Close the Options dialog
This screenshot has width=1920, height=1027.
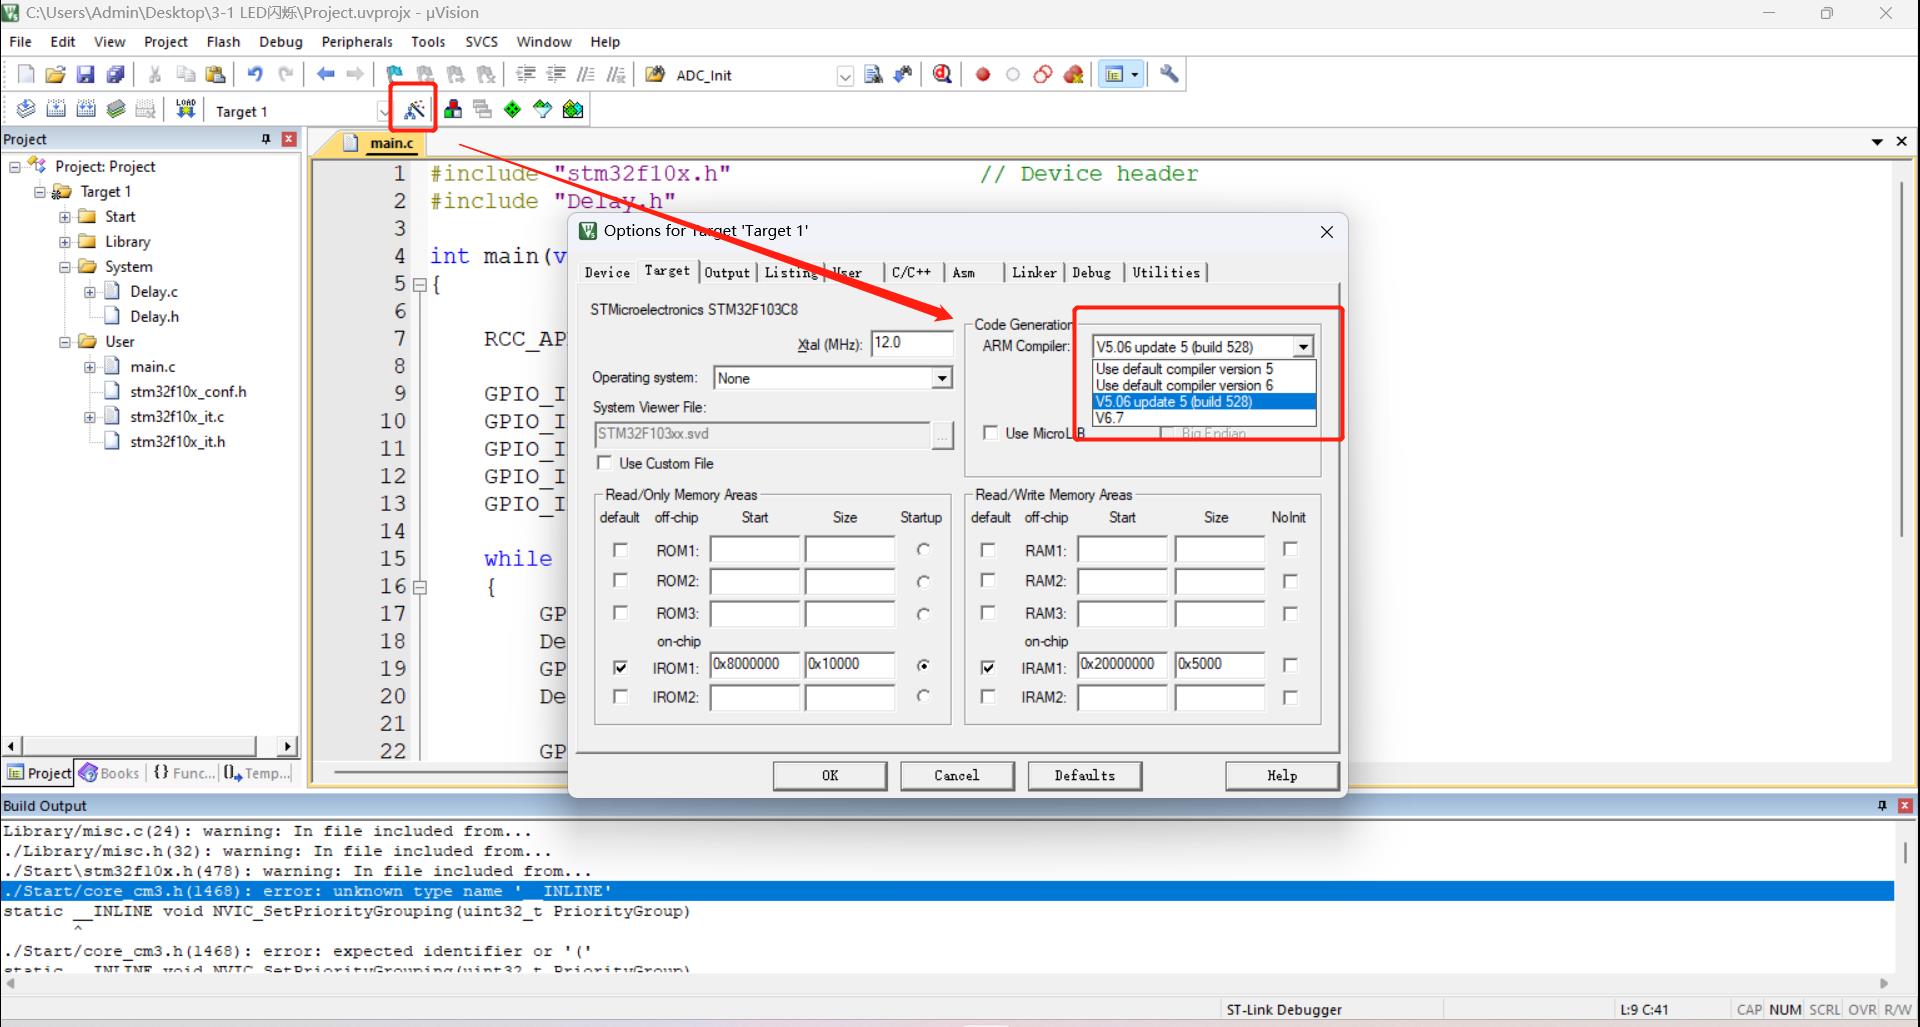coord(1327,232)
